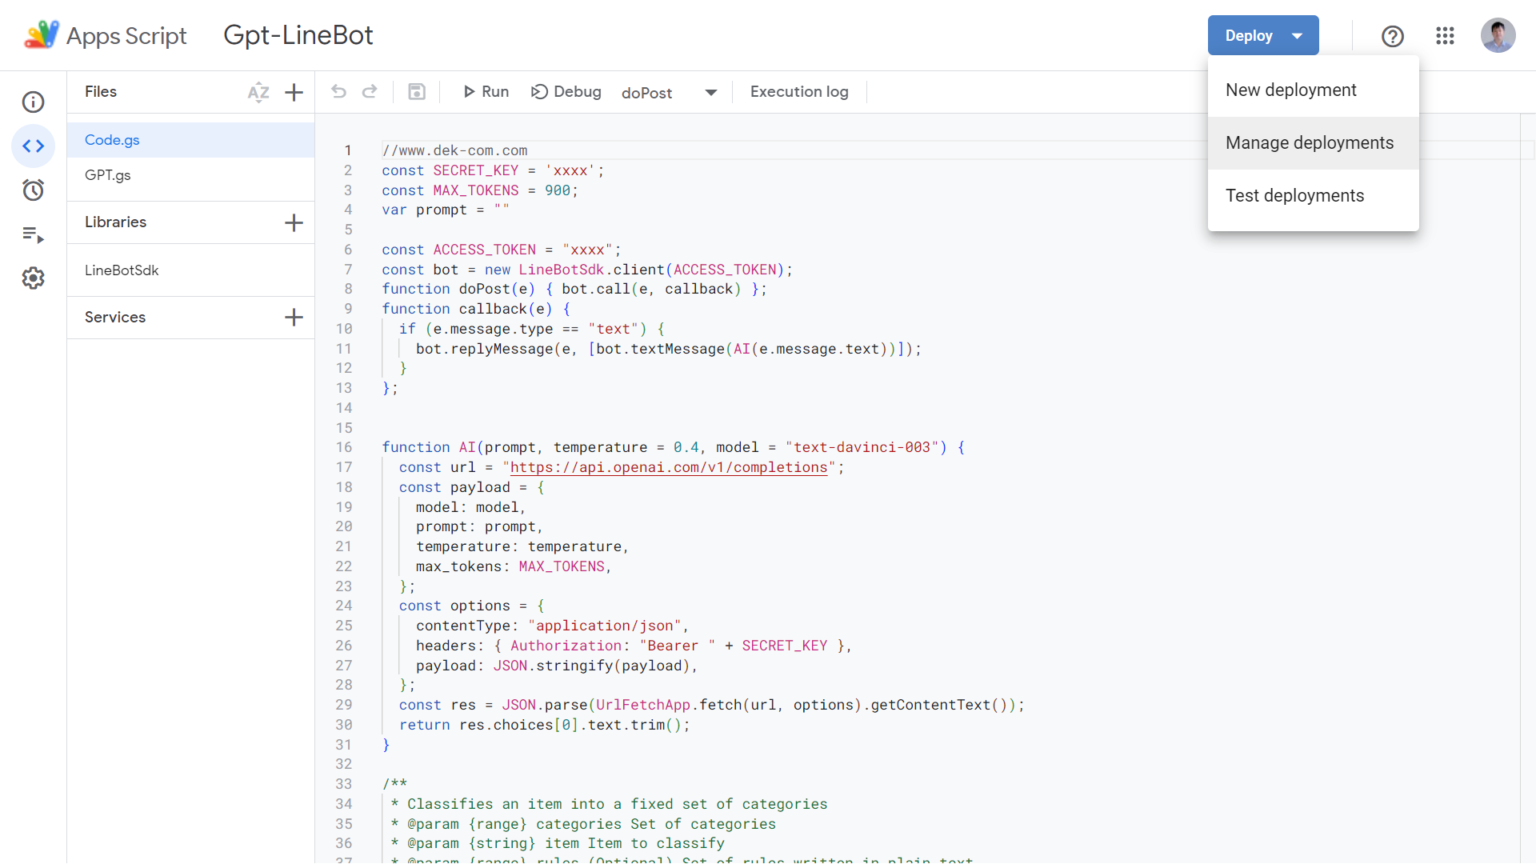Choose Test deployments menu item
Screen dimensions: 1536x864
click(x=1313, y=196)
